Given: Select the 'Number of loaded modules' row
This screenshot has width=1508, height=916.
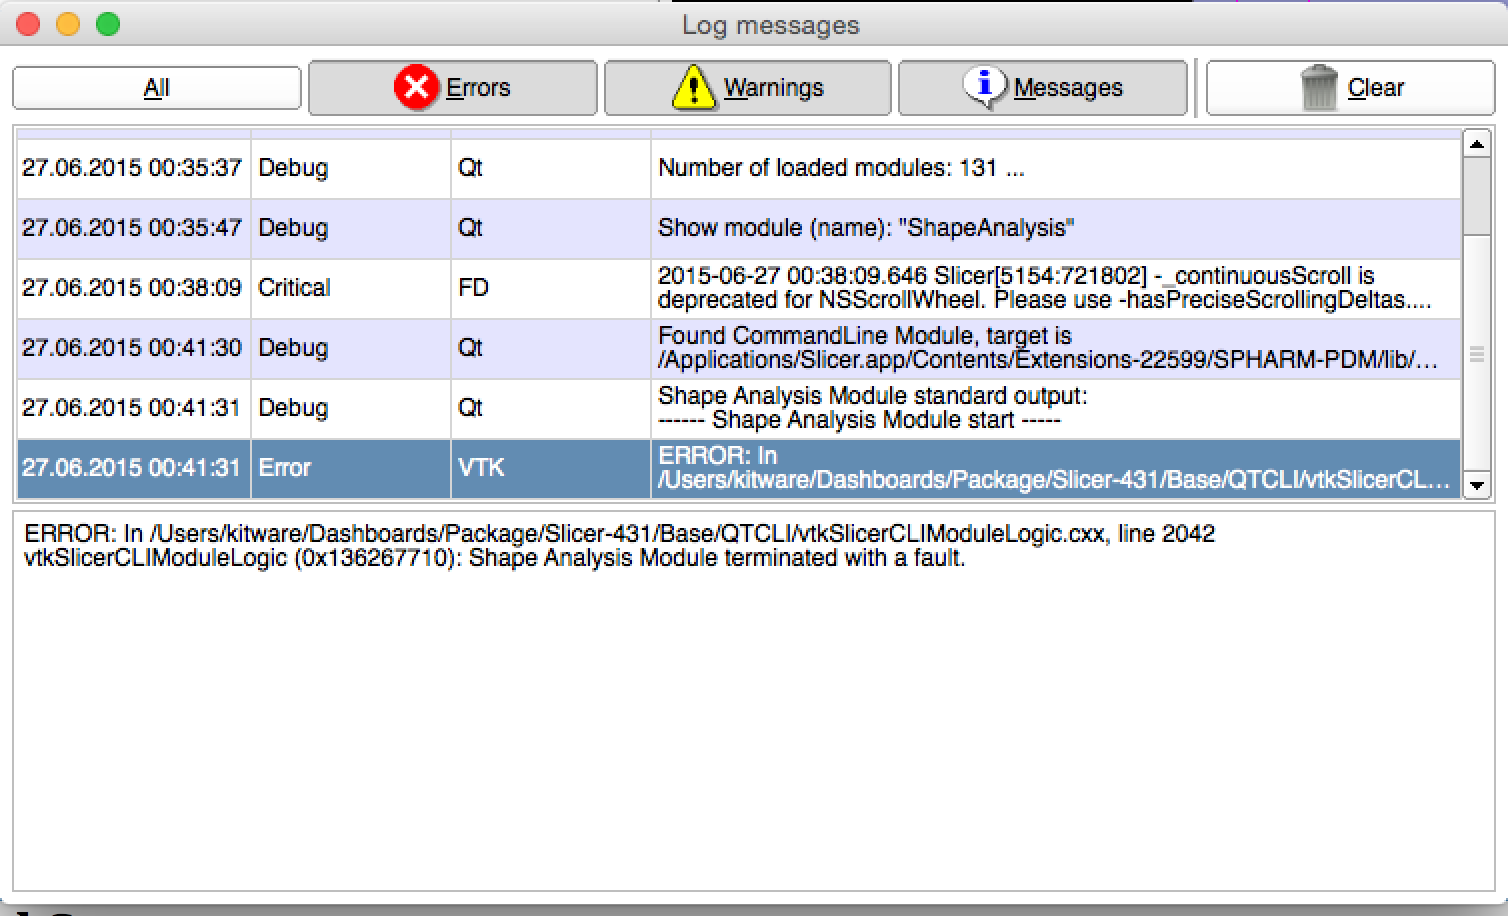Looking at the screenshot, I should pyautogui.click(x=737, y=168).
